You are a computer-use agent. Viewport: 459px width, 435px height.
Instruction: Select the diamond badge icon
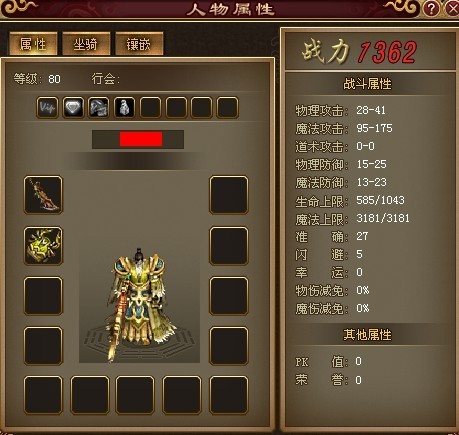coord(73,108)
